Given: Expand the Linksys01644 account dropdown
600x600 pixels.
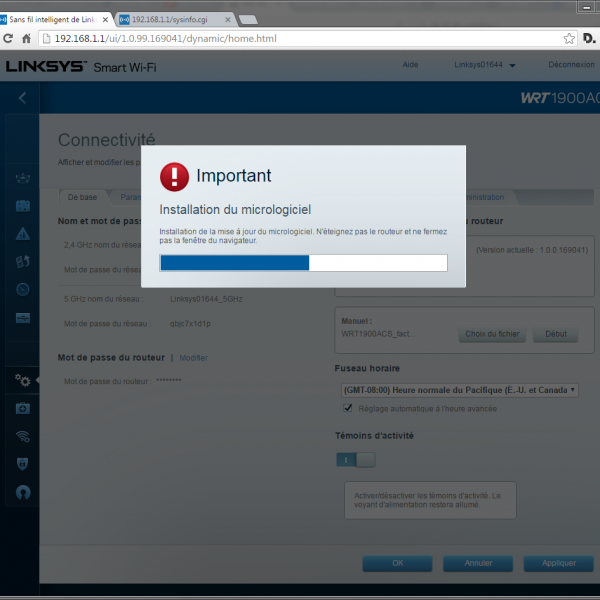Looking at the screenshot, I should [x=484, y=65].
